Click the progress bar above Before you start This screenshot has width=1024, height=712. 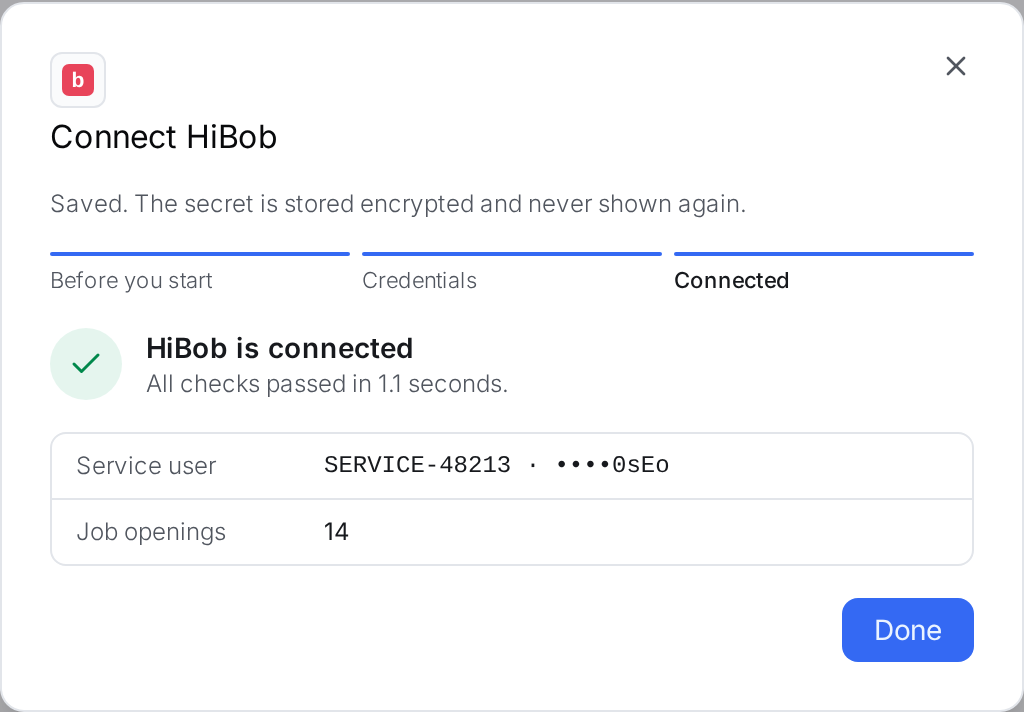[200, 253]
